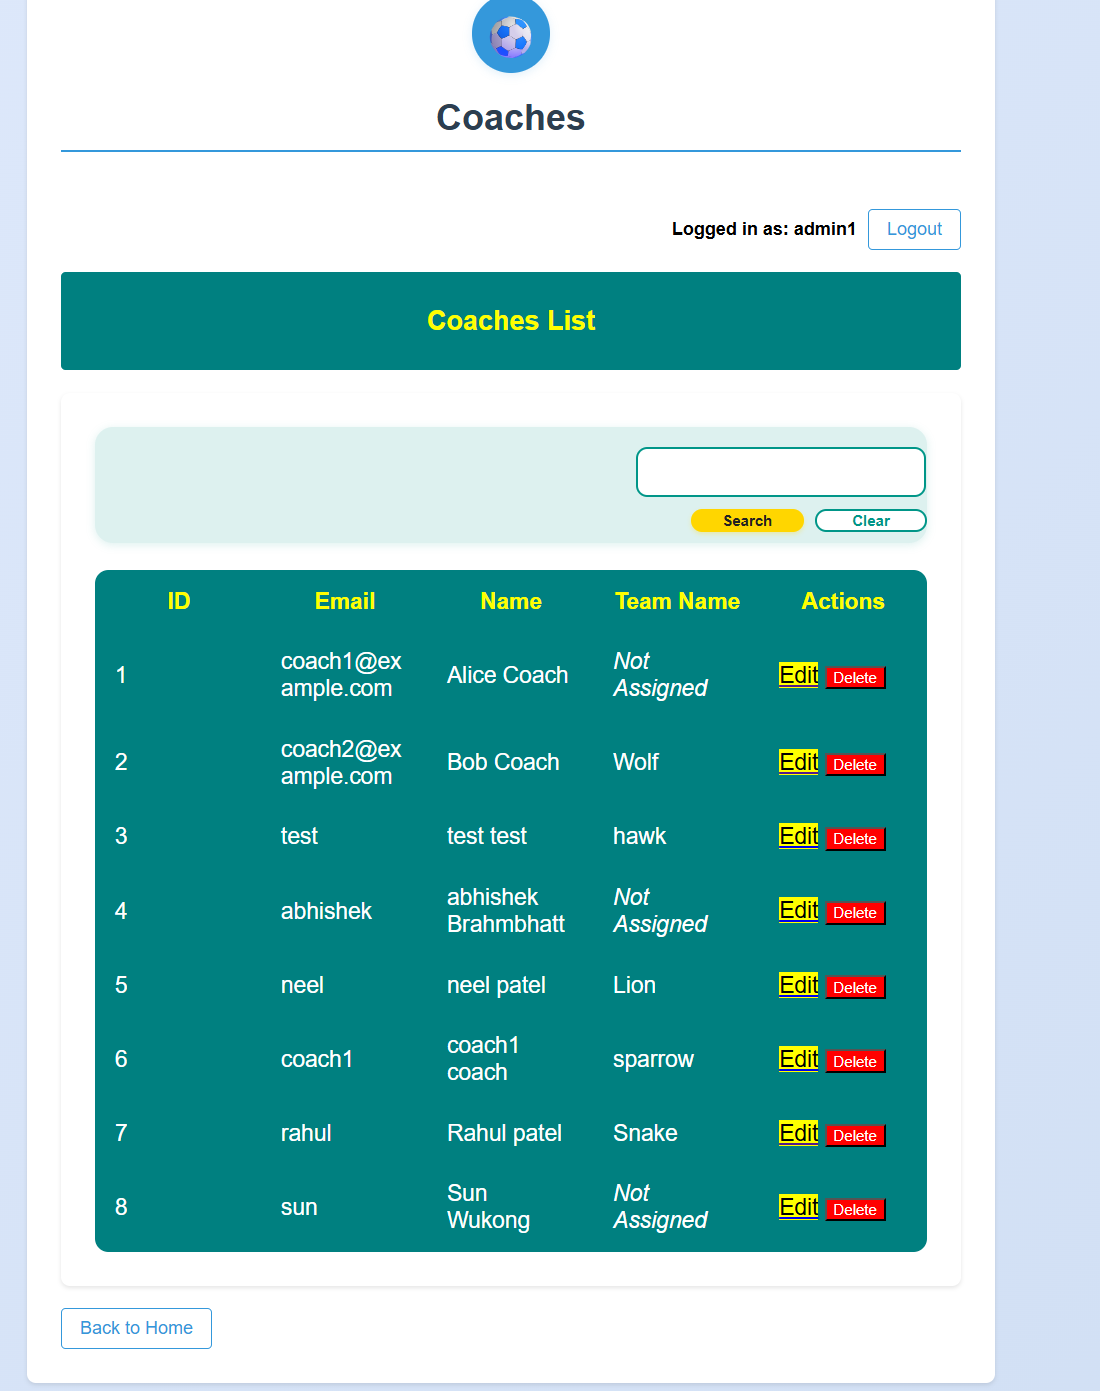Delete the Sun Wukong row
The image size is (1100, 1391).
(855, 1210)
